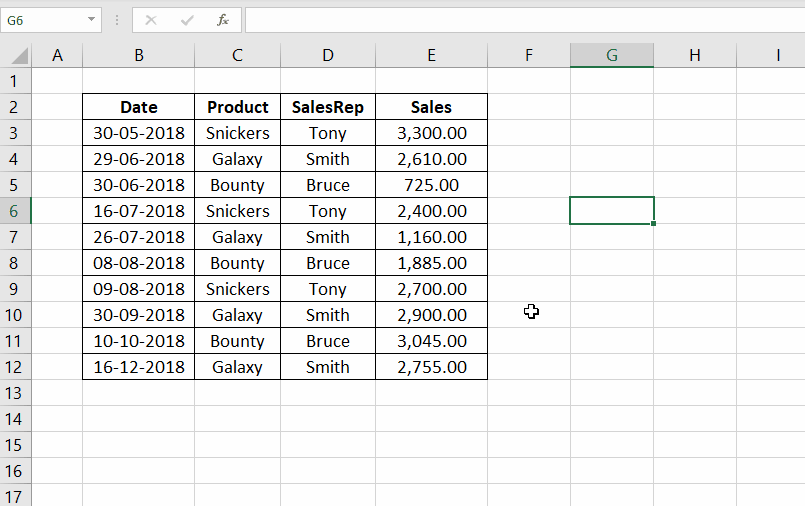
Task: Select column E header
Action: (432, 55)
